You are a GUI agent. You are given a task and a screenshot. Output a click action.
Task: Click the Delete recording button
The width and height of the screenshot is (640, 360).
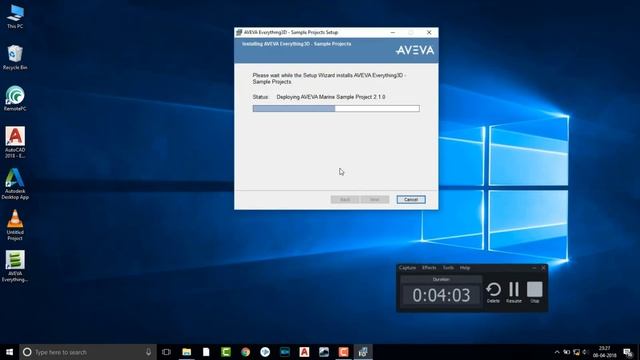tap(493, 293)
